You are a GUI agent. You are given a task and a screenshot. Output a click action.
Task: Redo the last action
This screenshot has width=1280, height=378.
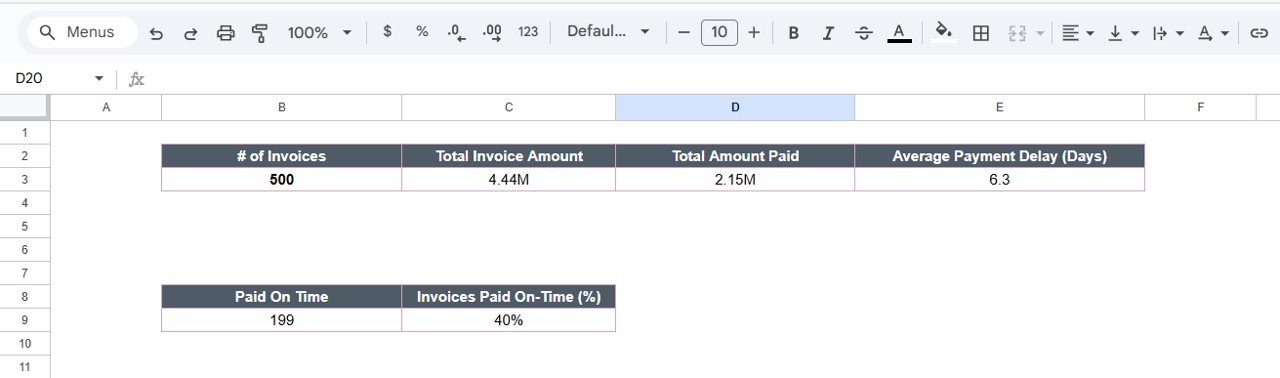[190, 33]
